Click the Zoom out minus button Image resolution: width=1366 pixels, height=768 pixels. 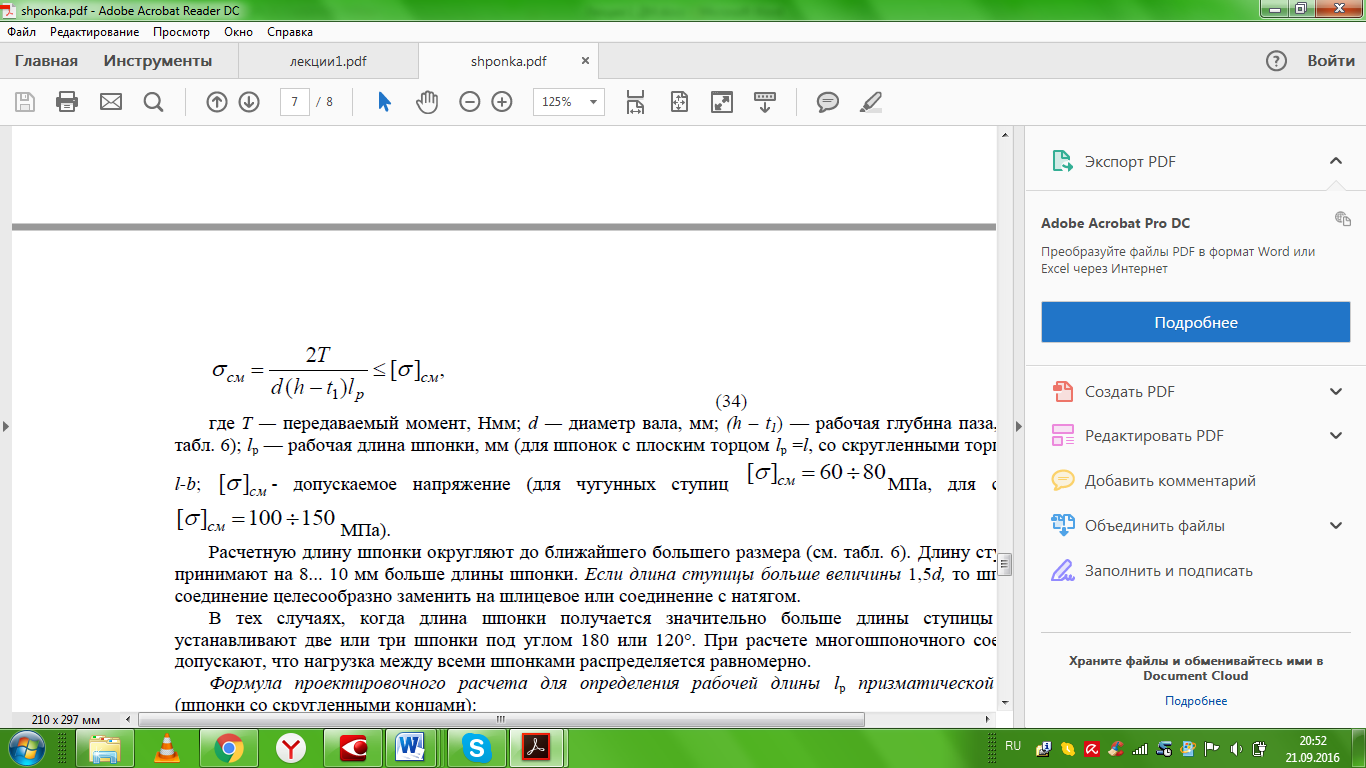(x=470, y=102)
